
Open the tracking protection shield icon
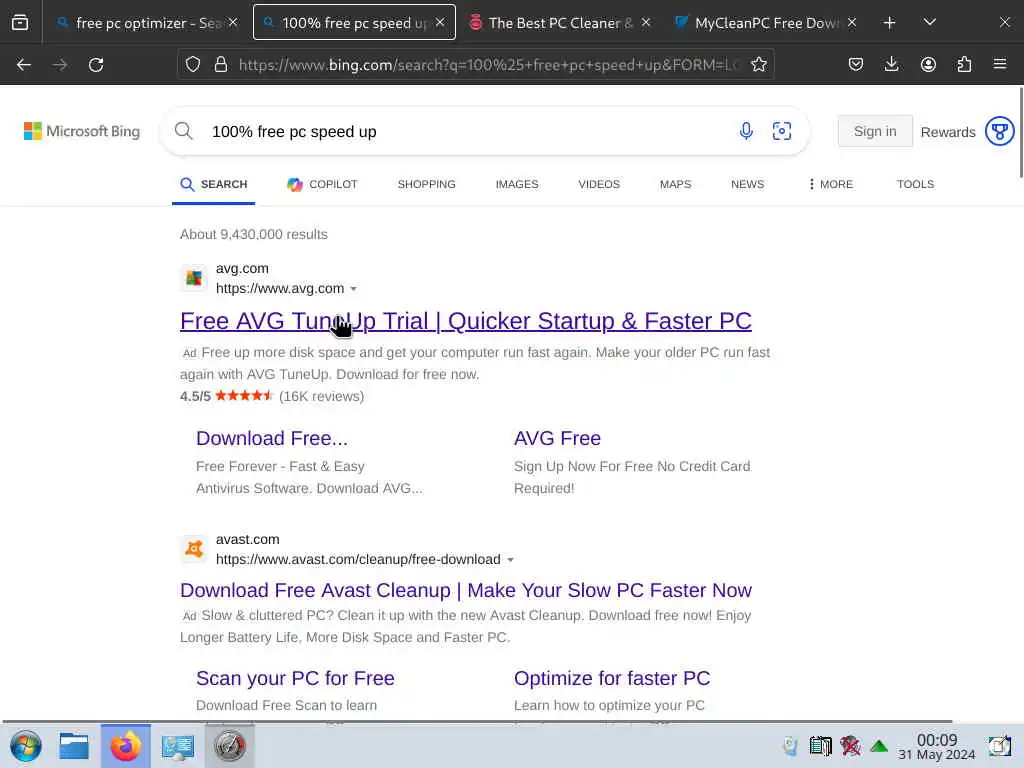tap(193, 65)
